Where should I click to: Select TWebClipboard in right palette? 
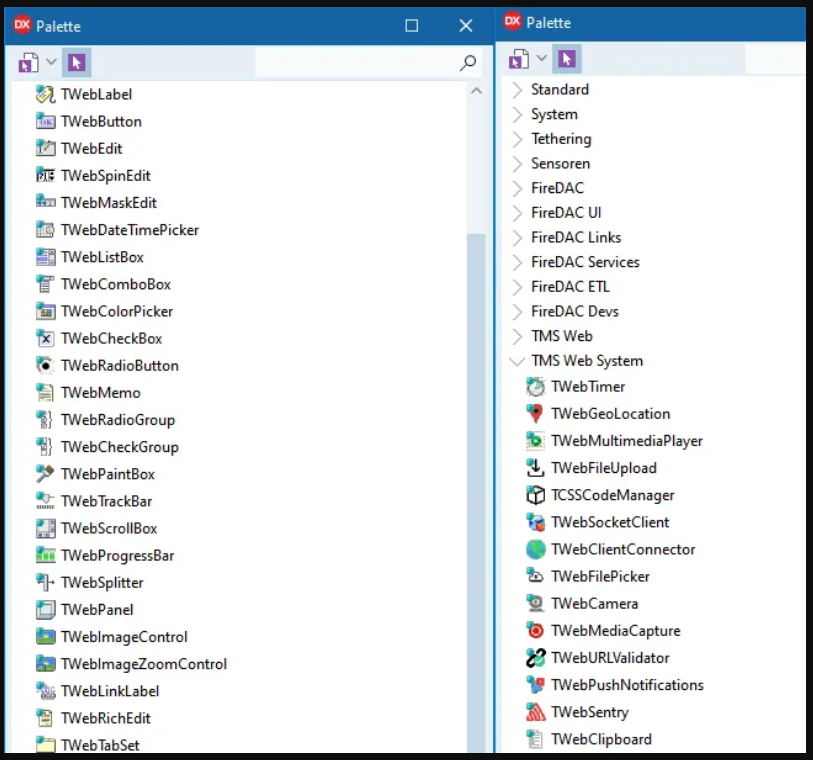[x=601, y=739]
